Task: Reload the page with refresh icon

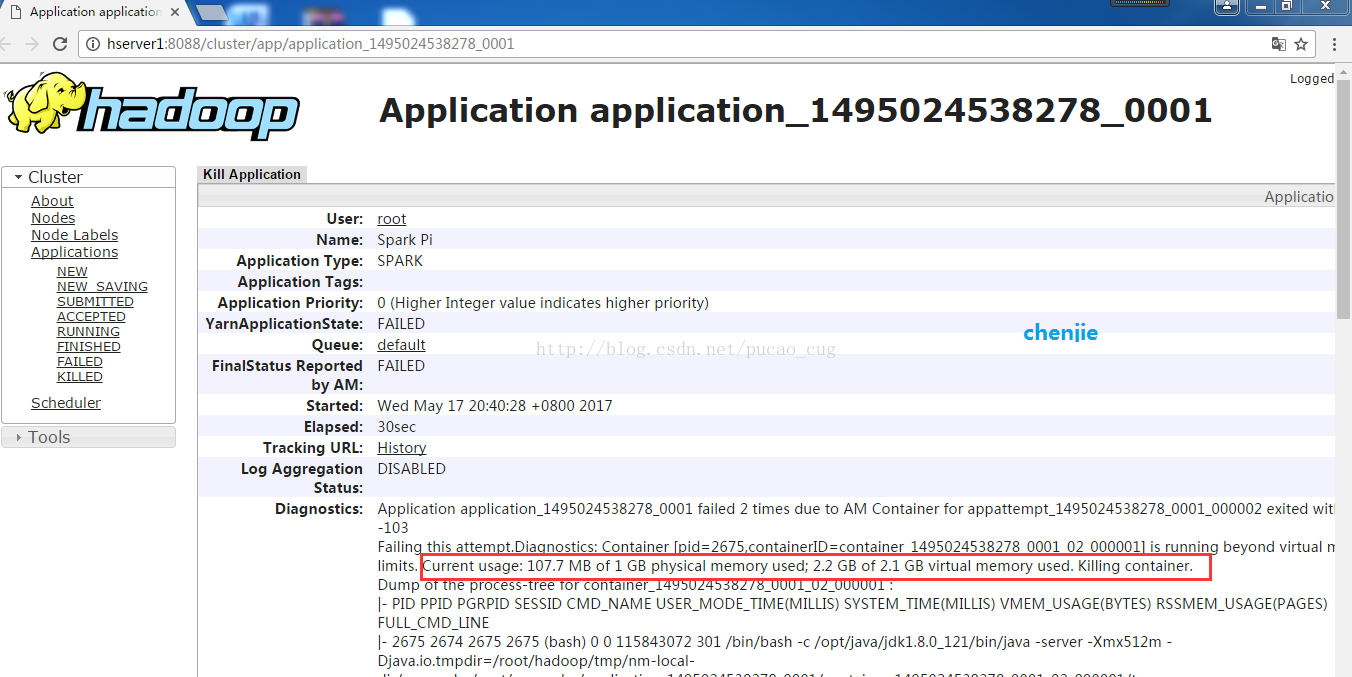Action: pos(60,44)
